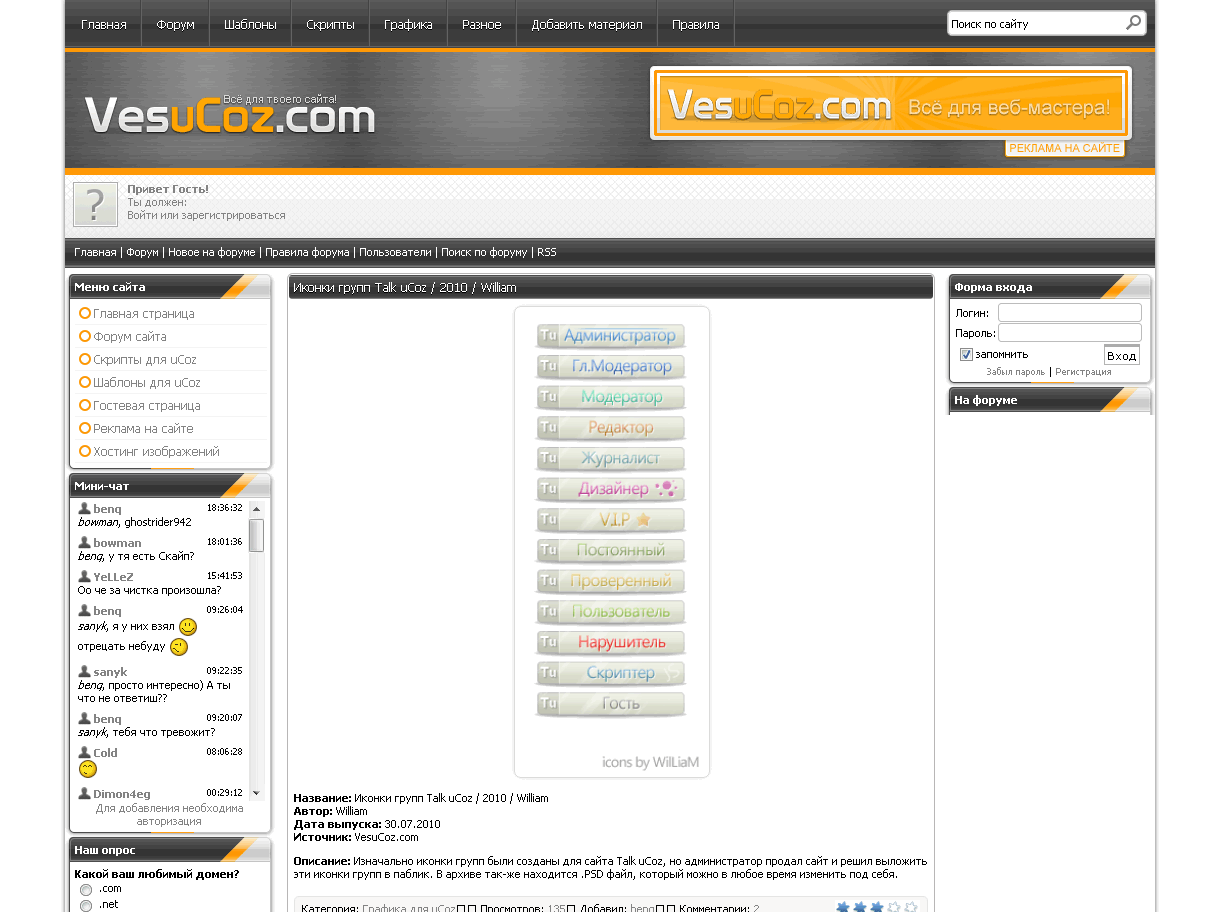
Task: Open 'Форум сайта' in site menu
Action: [130, 337]
